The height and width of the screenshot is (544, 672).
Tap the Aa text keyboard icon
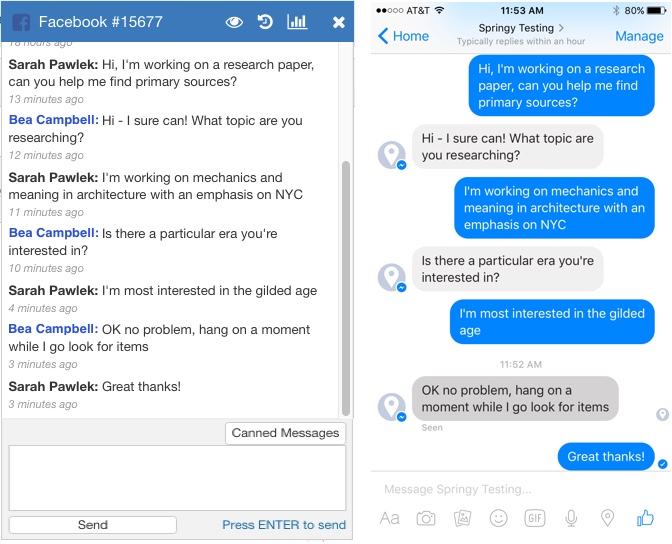(390, 518)
